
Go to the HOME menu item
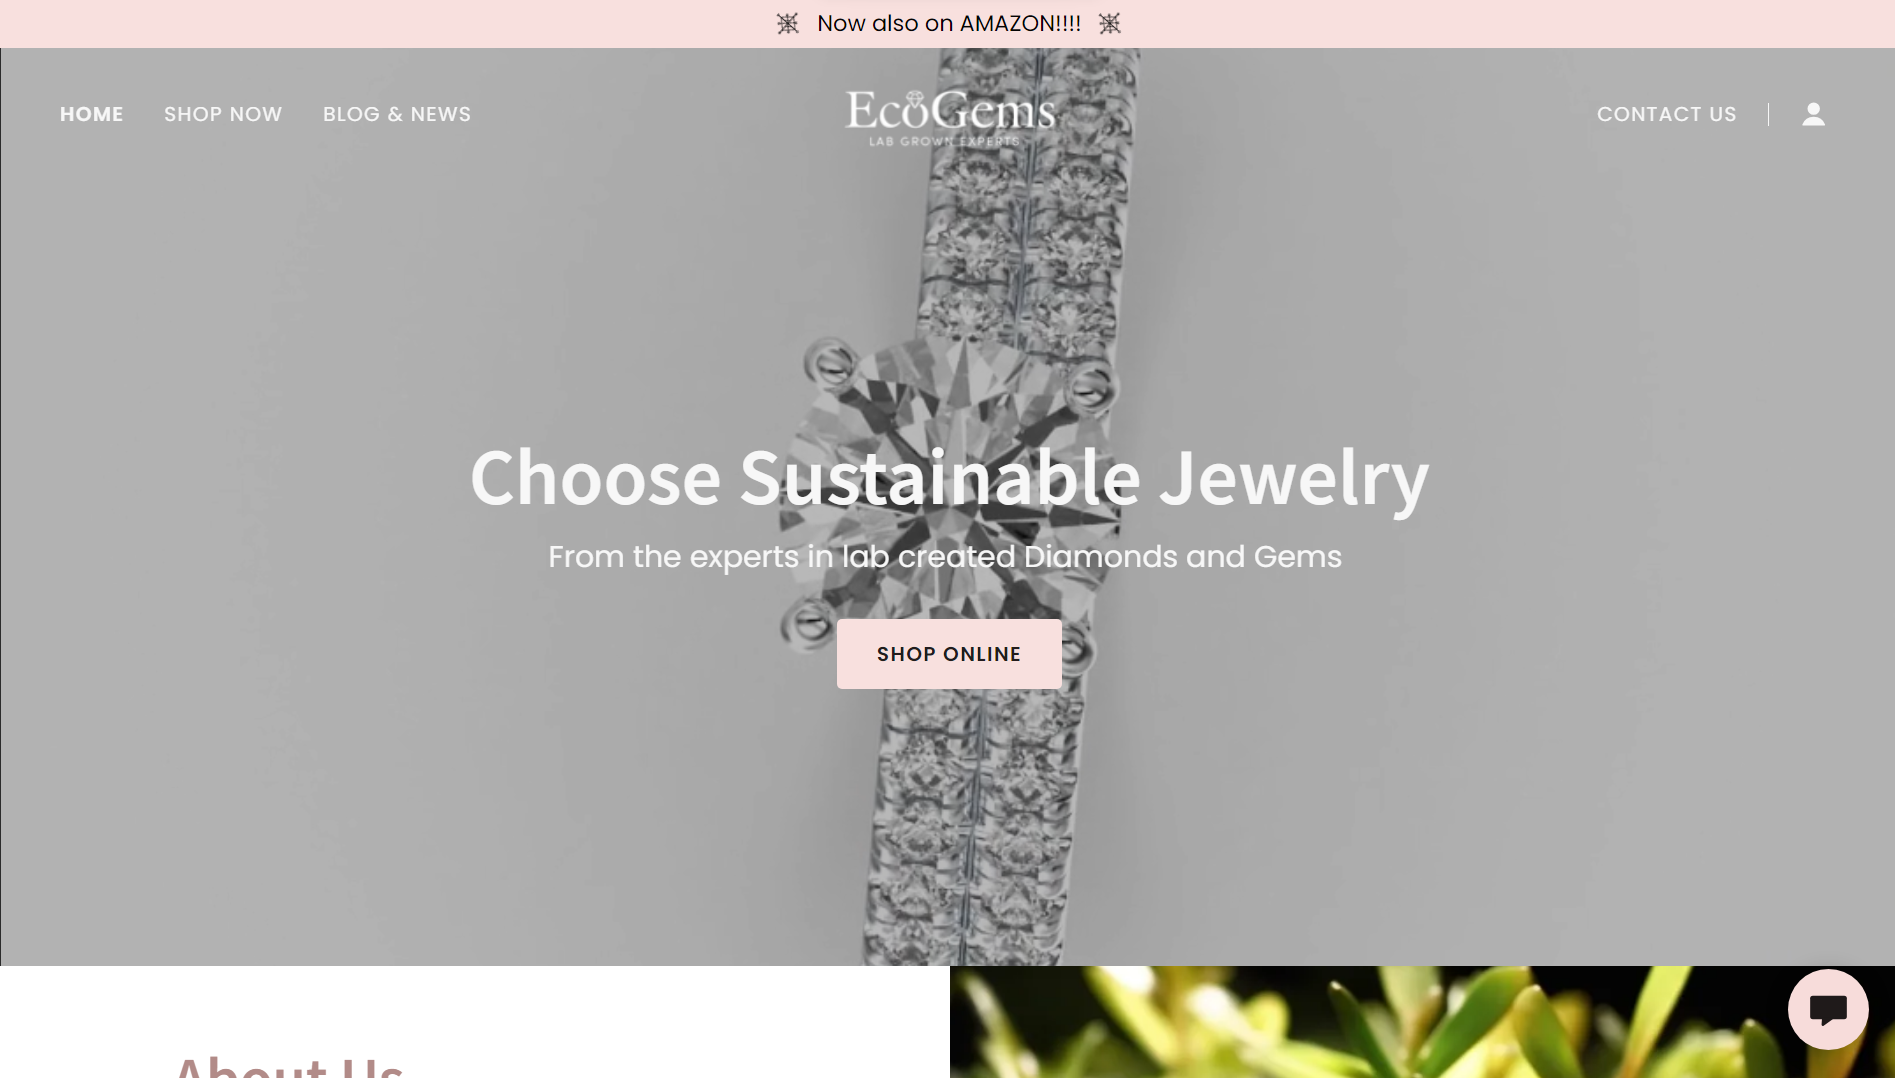[x=92, y=114]
